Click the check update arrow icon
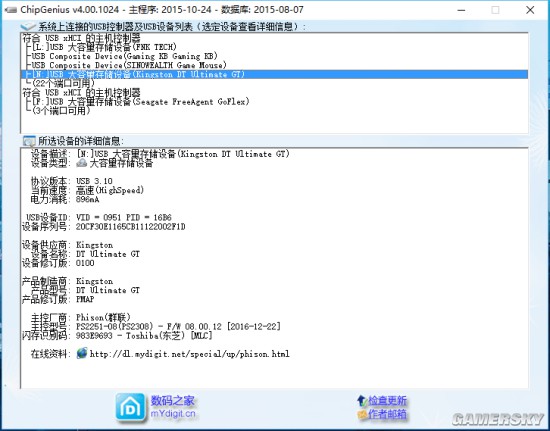550x431 pixels. pyautogui.click(x=362, y=400)
